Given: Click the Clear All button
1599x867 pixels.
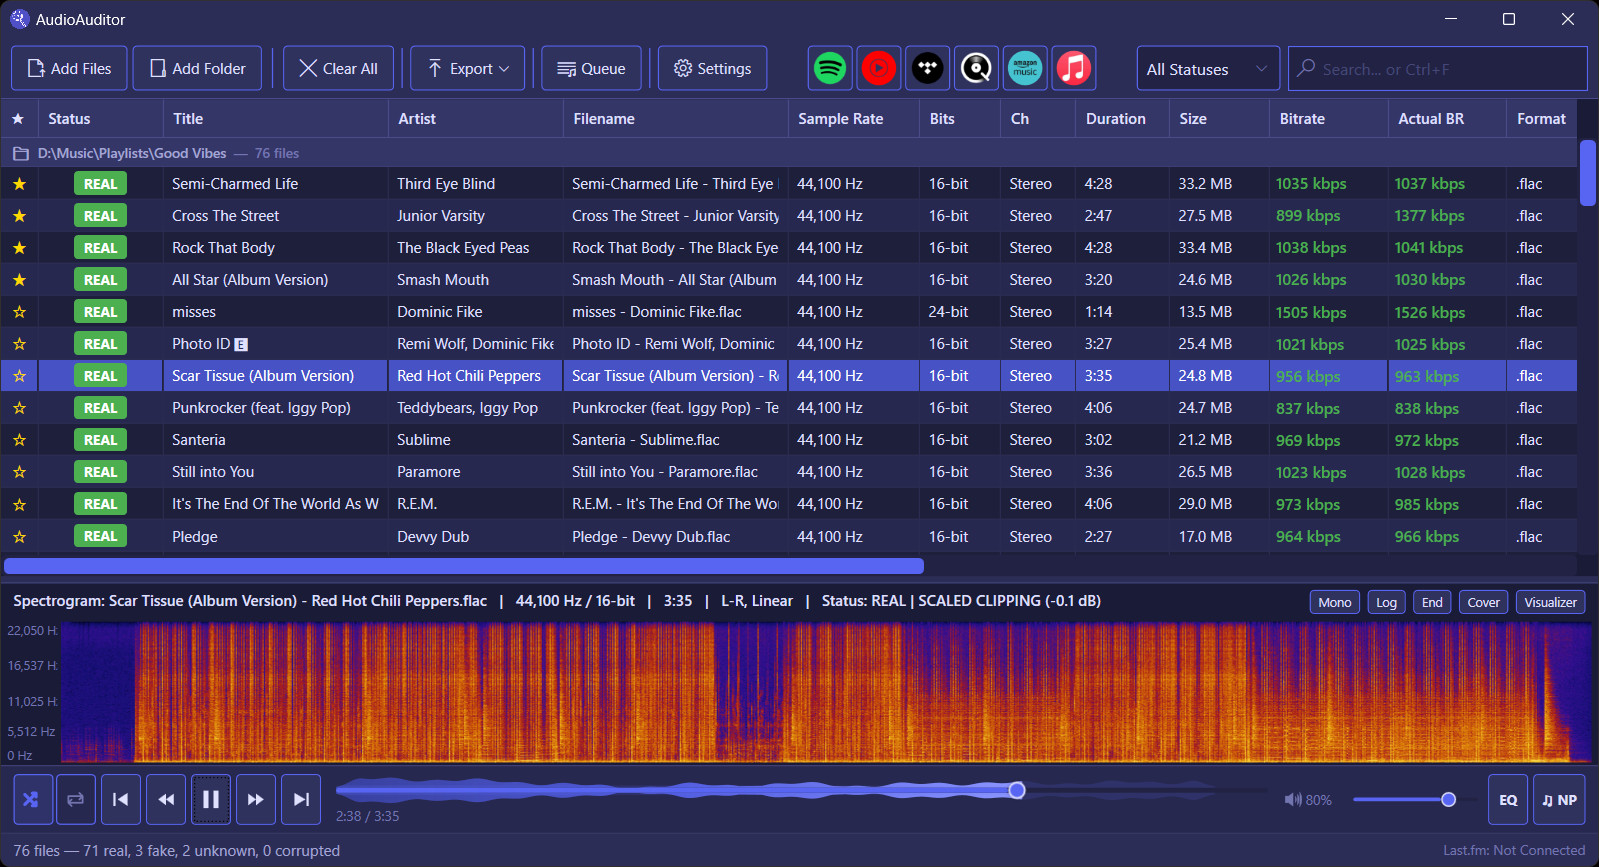Looking at the screenshot, I should coord(338,68).
